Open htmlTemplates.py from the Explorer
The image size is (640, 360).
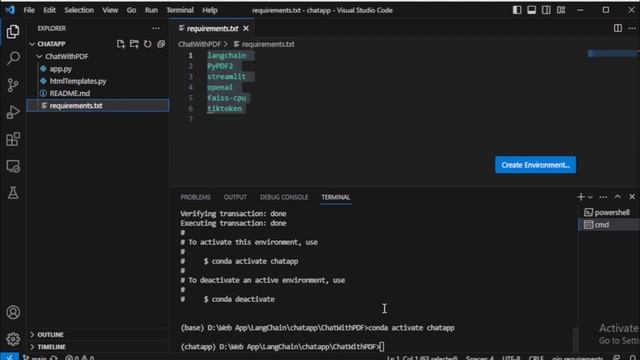[x=78, y=81]
